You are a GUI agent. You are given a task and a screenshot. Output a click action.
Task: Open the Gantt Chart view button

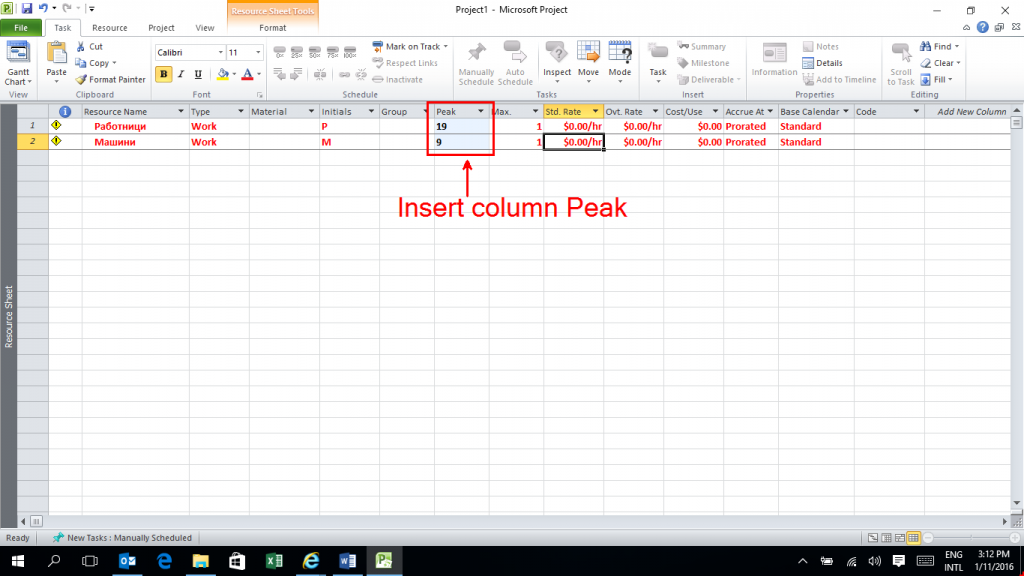pyautogui.click(x=18, y=63)
